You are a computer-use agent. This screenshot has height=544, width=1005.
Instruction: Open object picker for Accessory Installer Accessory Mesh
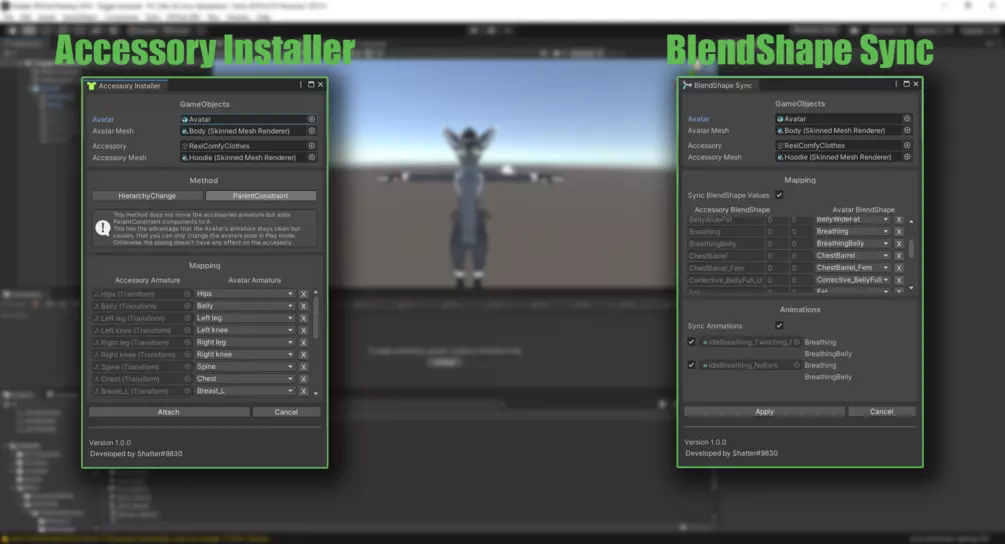click(x=311, y=157)
